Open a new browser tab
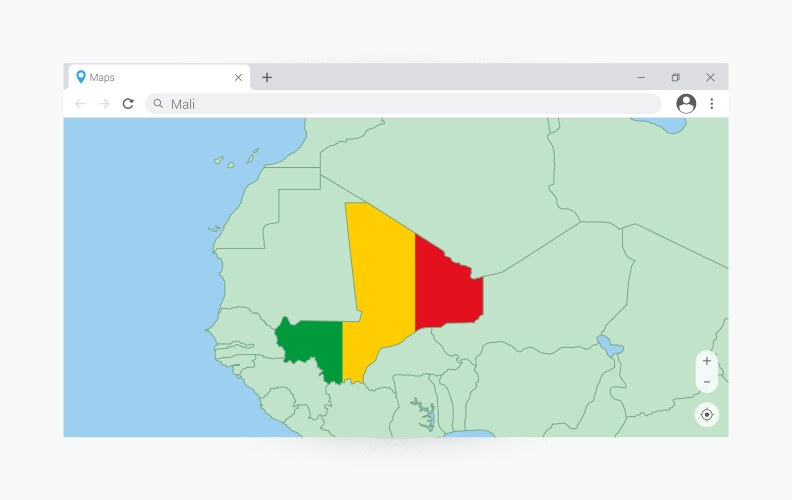Screen dimensions: 792x500 click(267, 78)
